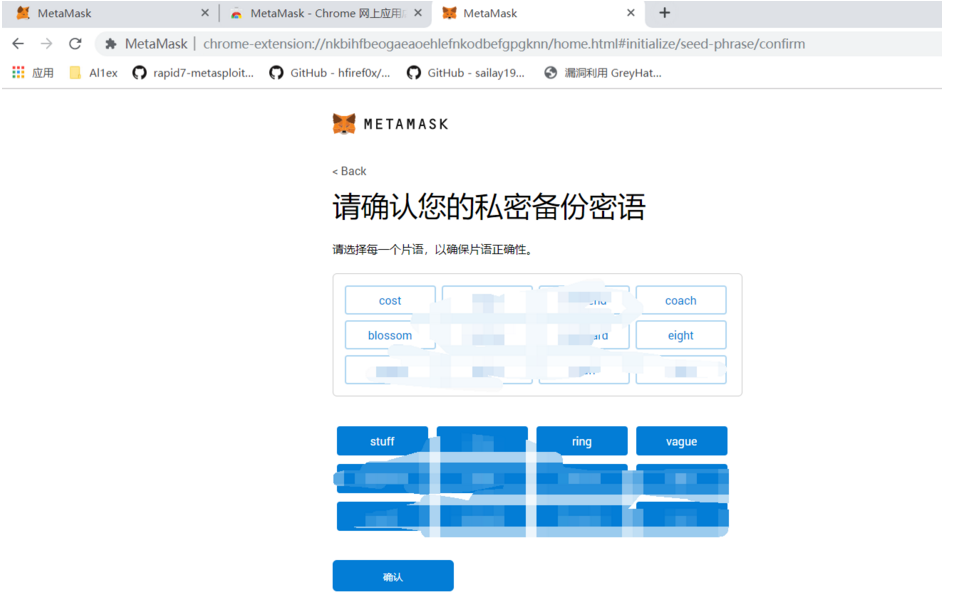
Task: Select the word "stuff" from the word bank
Action: [382, 440]
